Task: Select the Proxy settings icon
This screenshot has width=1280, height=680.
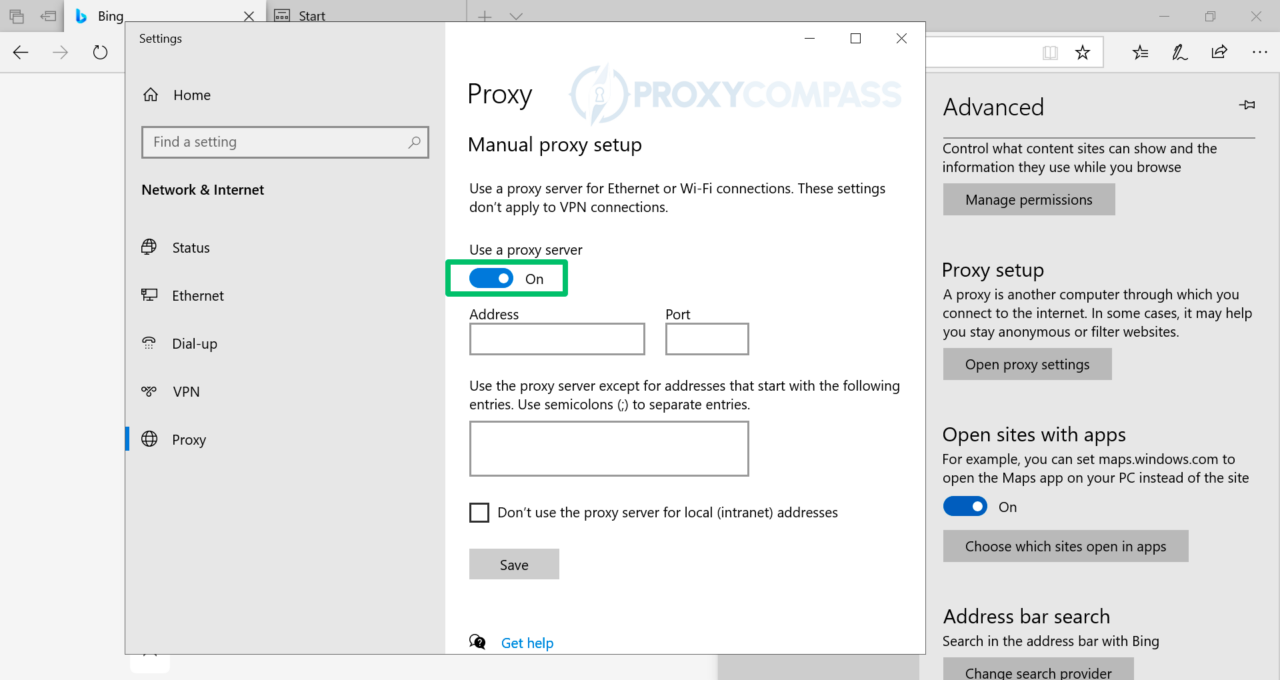Action: pyautogui.click(x=149, y=439)
